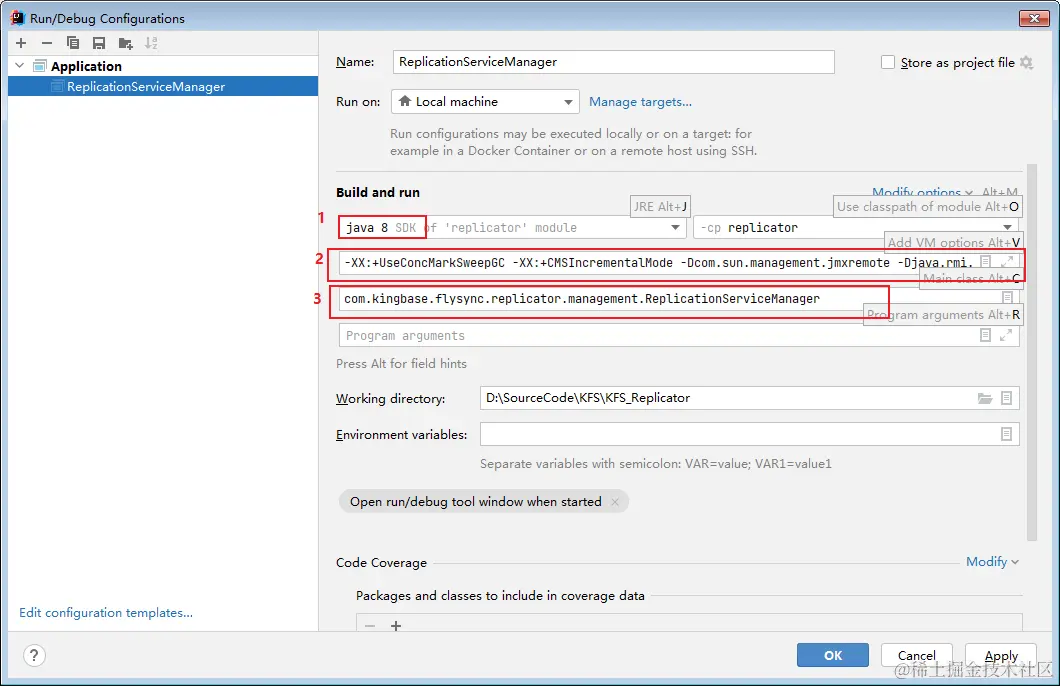This screenshot has width=1060, height=686.
Task: Add a new configuration with plus icon
Action: (21, 43)
